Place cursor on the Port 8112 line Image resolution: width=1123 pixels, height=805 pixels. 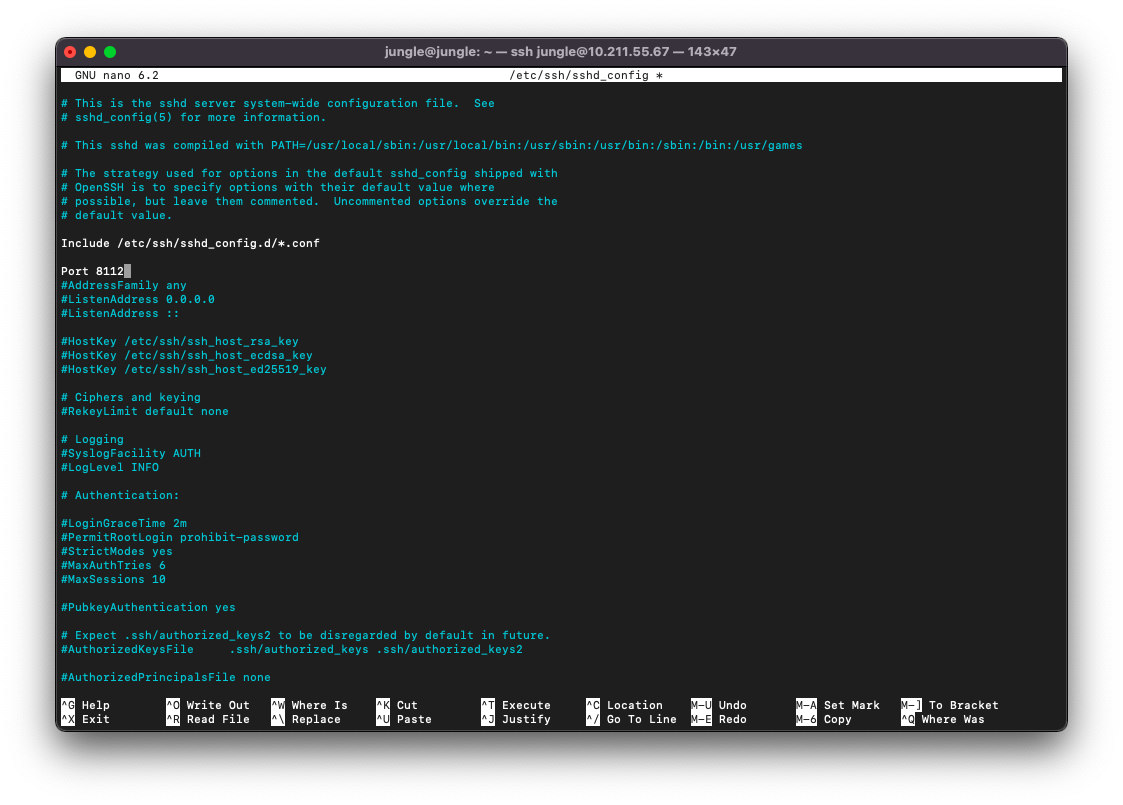point(95,271)
